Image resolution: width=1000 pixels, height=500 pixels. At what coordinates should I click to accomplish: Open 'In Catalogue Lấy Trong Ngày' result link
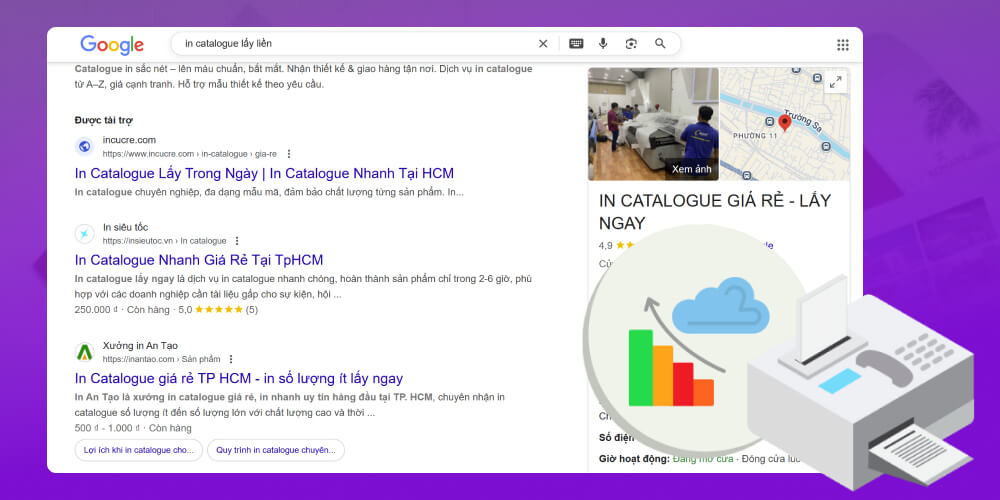(264, 173)
